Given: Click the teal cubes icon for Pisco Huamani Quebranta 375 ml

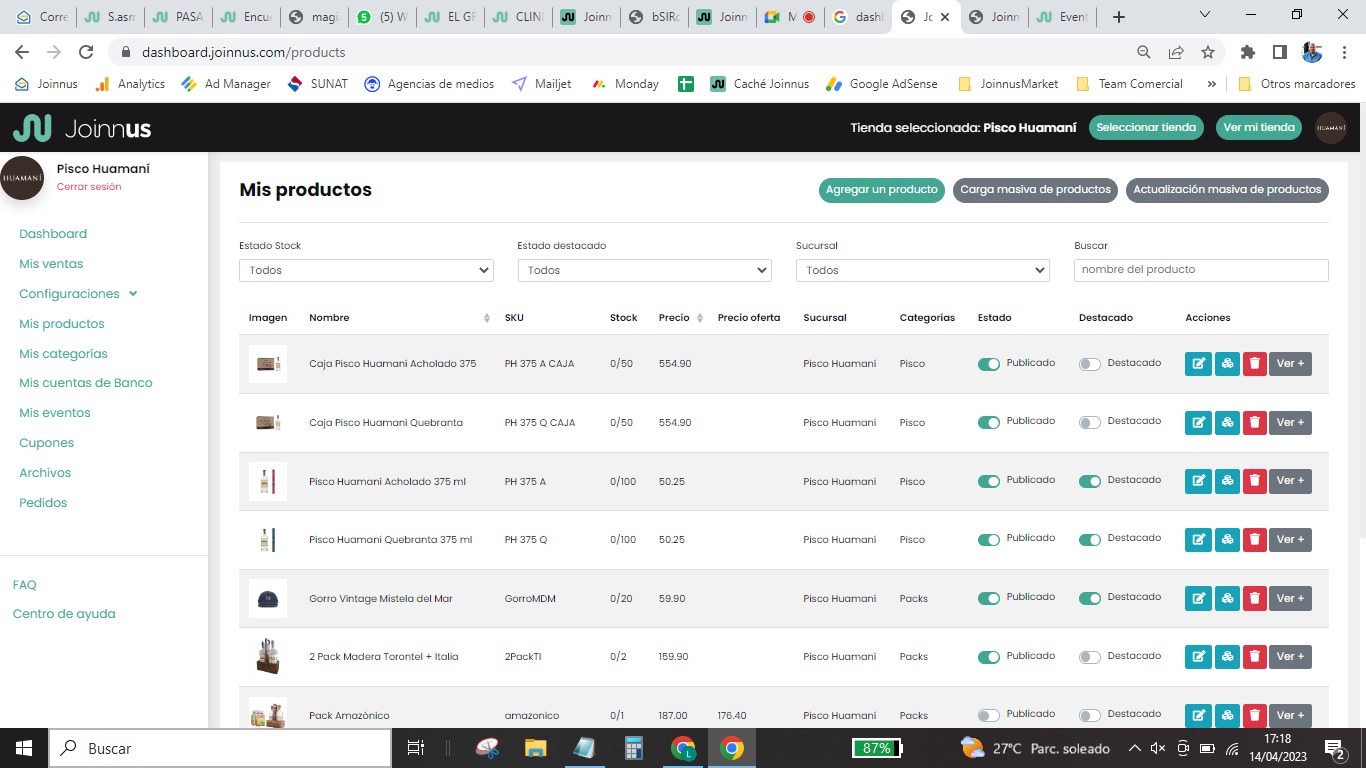Looking at the screenshot, I should coord(1226,540).
